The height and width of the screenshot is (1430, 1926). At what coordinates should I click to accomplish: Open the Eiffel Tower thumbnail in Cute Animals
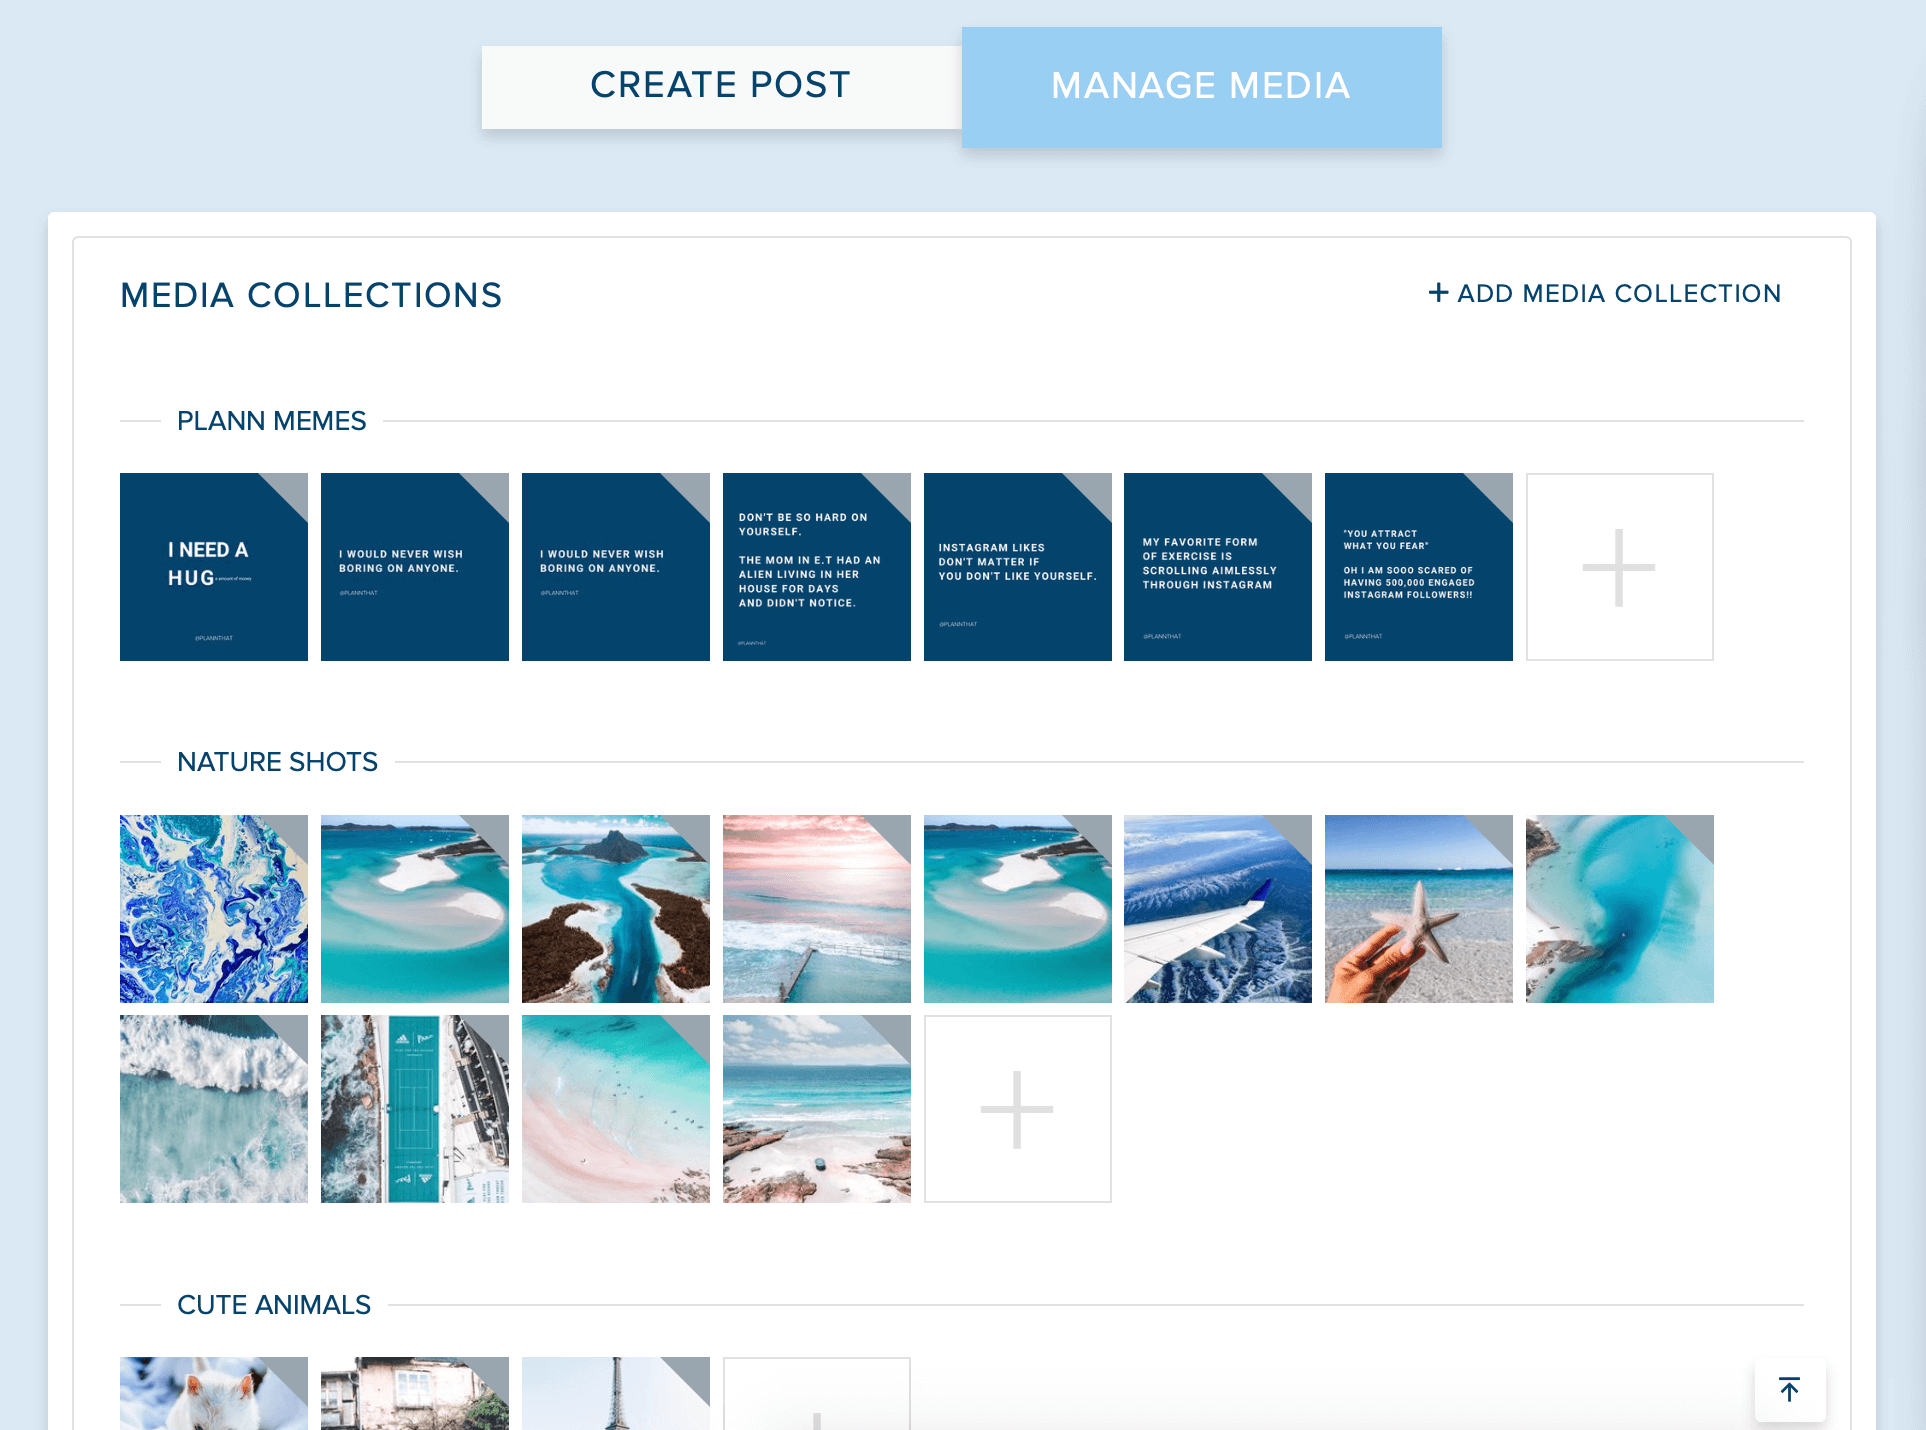click(615, 1400)
